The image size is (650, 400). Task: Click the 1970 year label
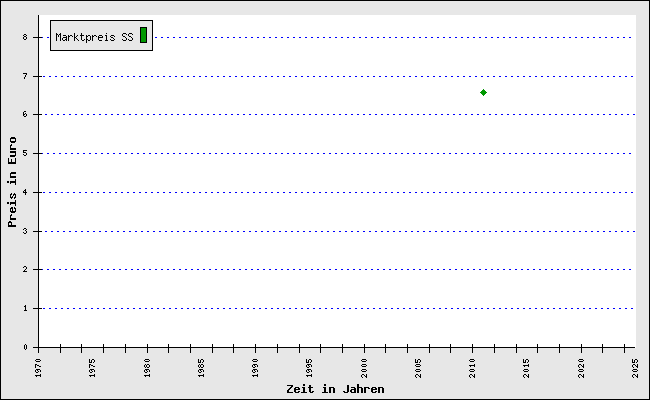click(38, 368)
